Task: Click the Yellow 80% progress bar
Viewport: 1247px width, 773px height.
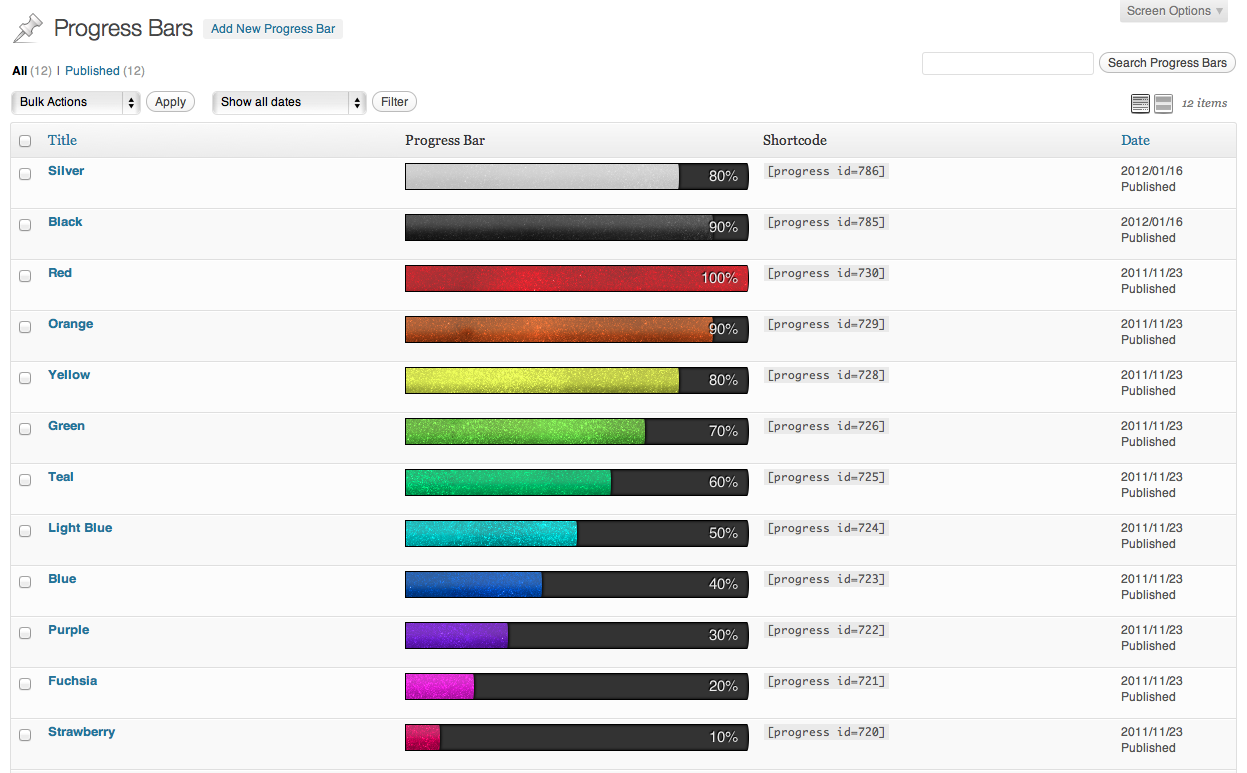Action: (576, 380)
